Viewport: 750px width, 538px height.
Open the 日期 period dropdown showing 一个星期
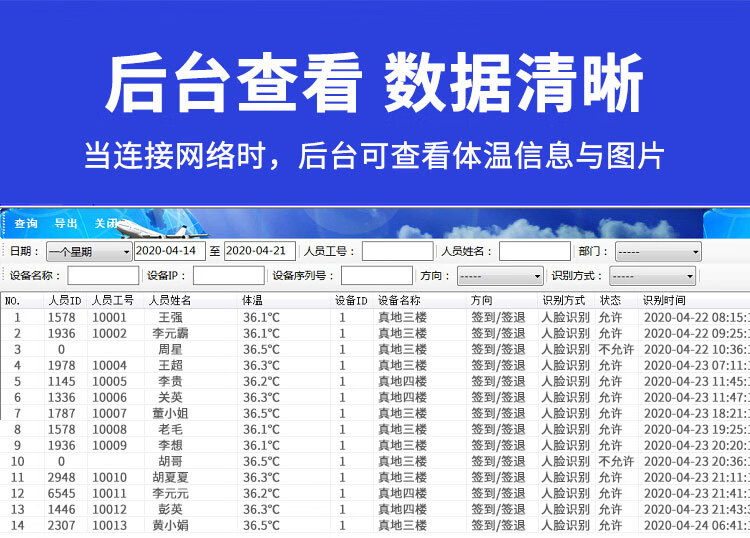click(89, 251)
